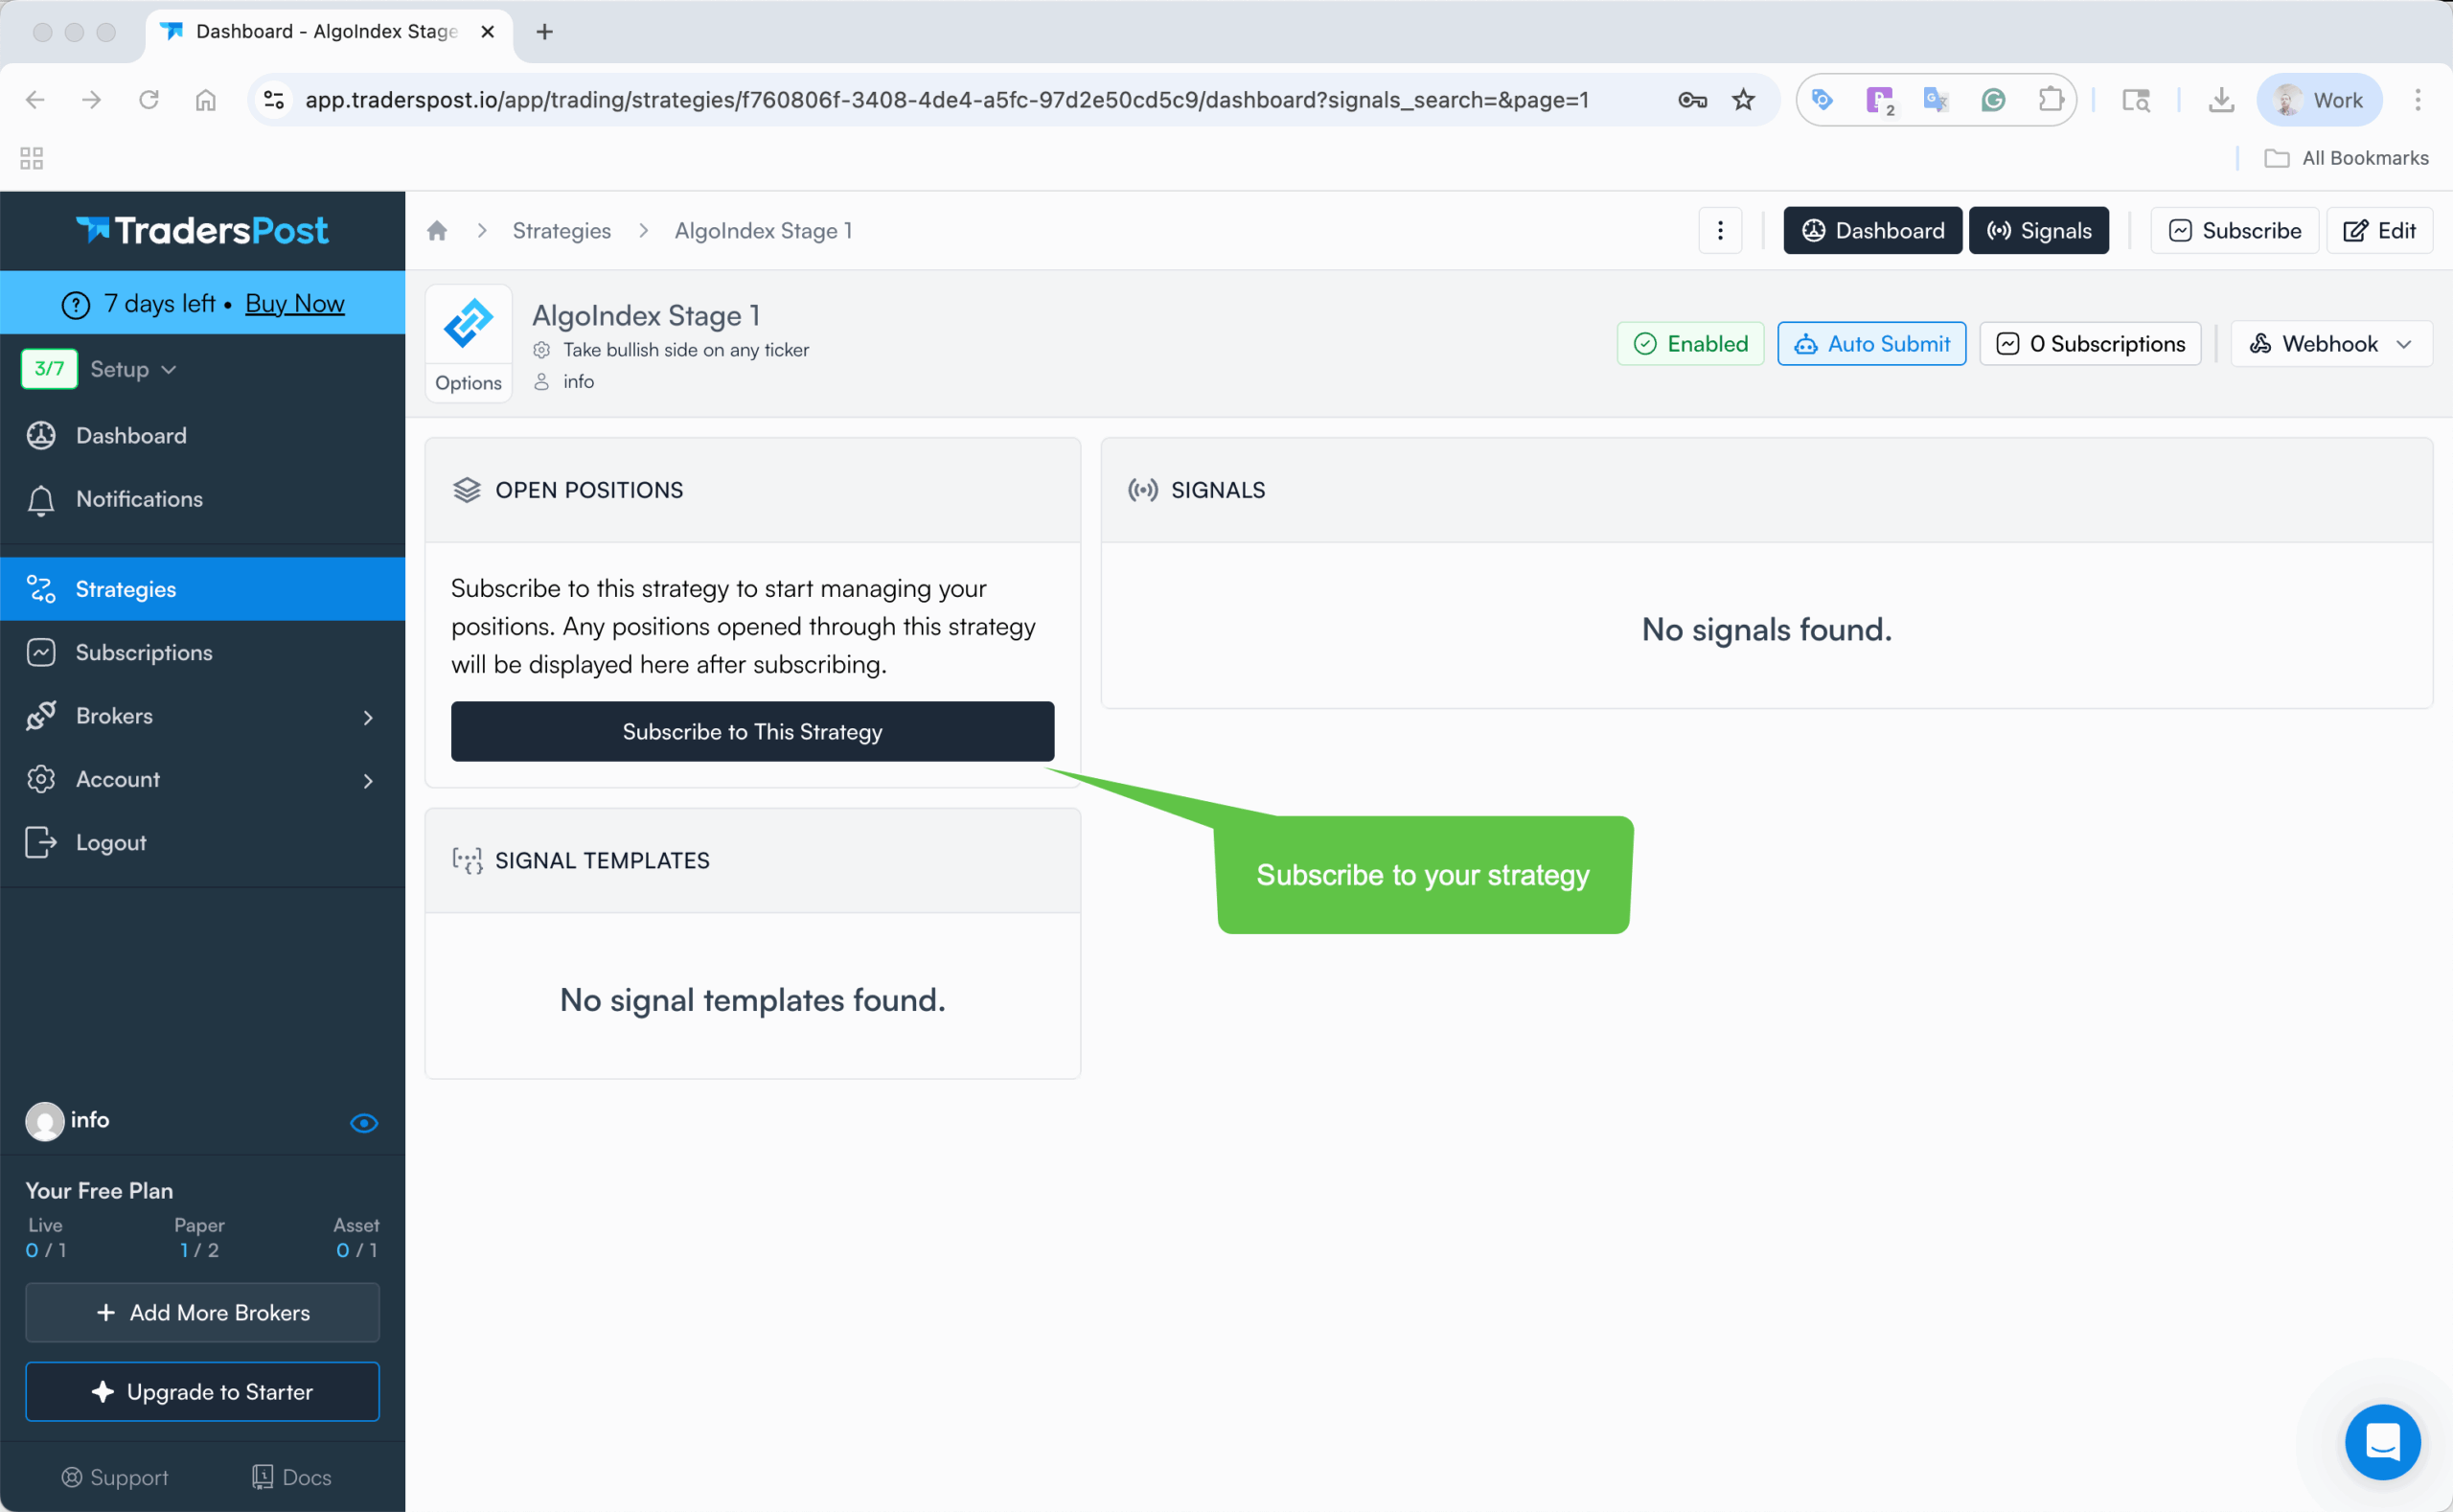Open the browser extensions puzzle icon
Image resolution: width=2453 pixels, height=1512 pixels.
(x=2050, y=100)
